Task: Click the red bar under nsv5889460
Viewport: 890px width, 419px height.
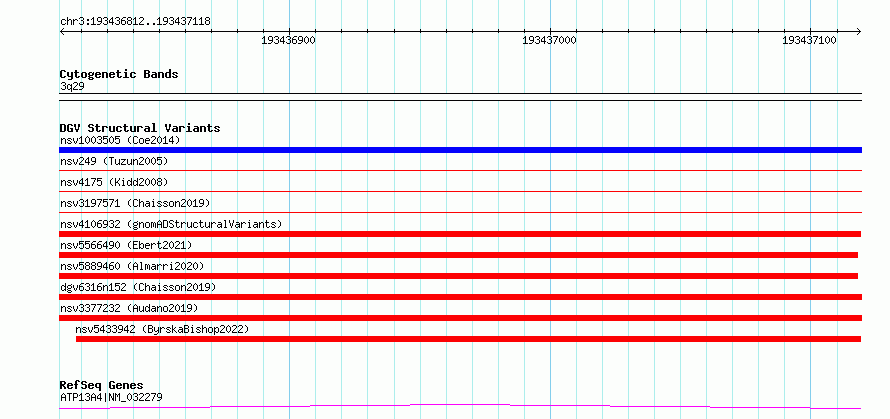Action: pyautogui.click(x=458, y=276)
